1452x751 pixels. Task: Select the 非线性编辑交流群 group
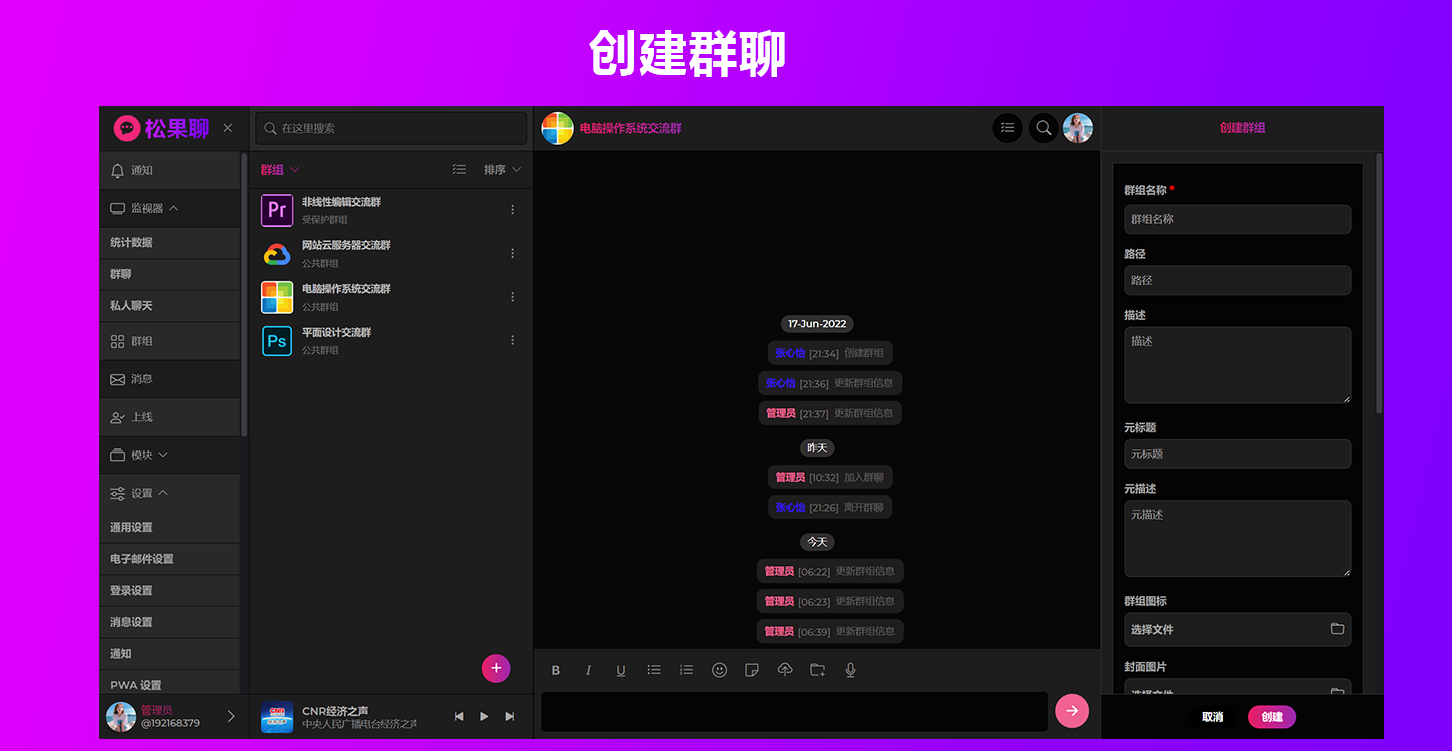coord(391,210)
